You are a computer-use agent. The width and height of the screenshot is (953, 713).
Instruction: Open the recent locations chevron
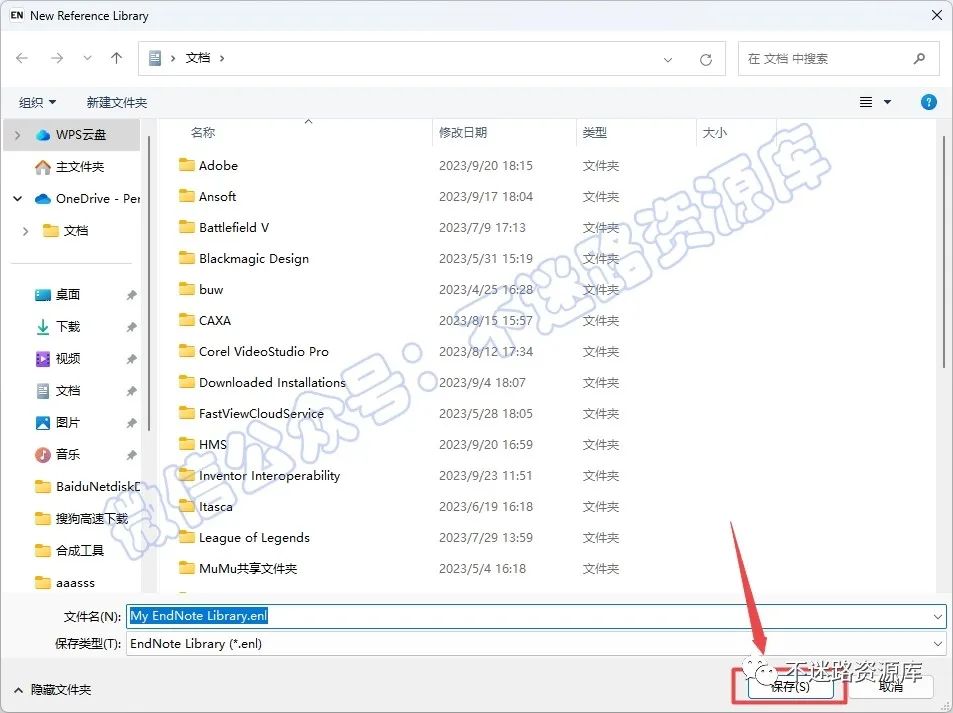click(x=87, y=58)
